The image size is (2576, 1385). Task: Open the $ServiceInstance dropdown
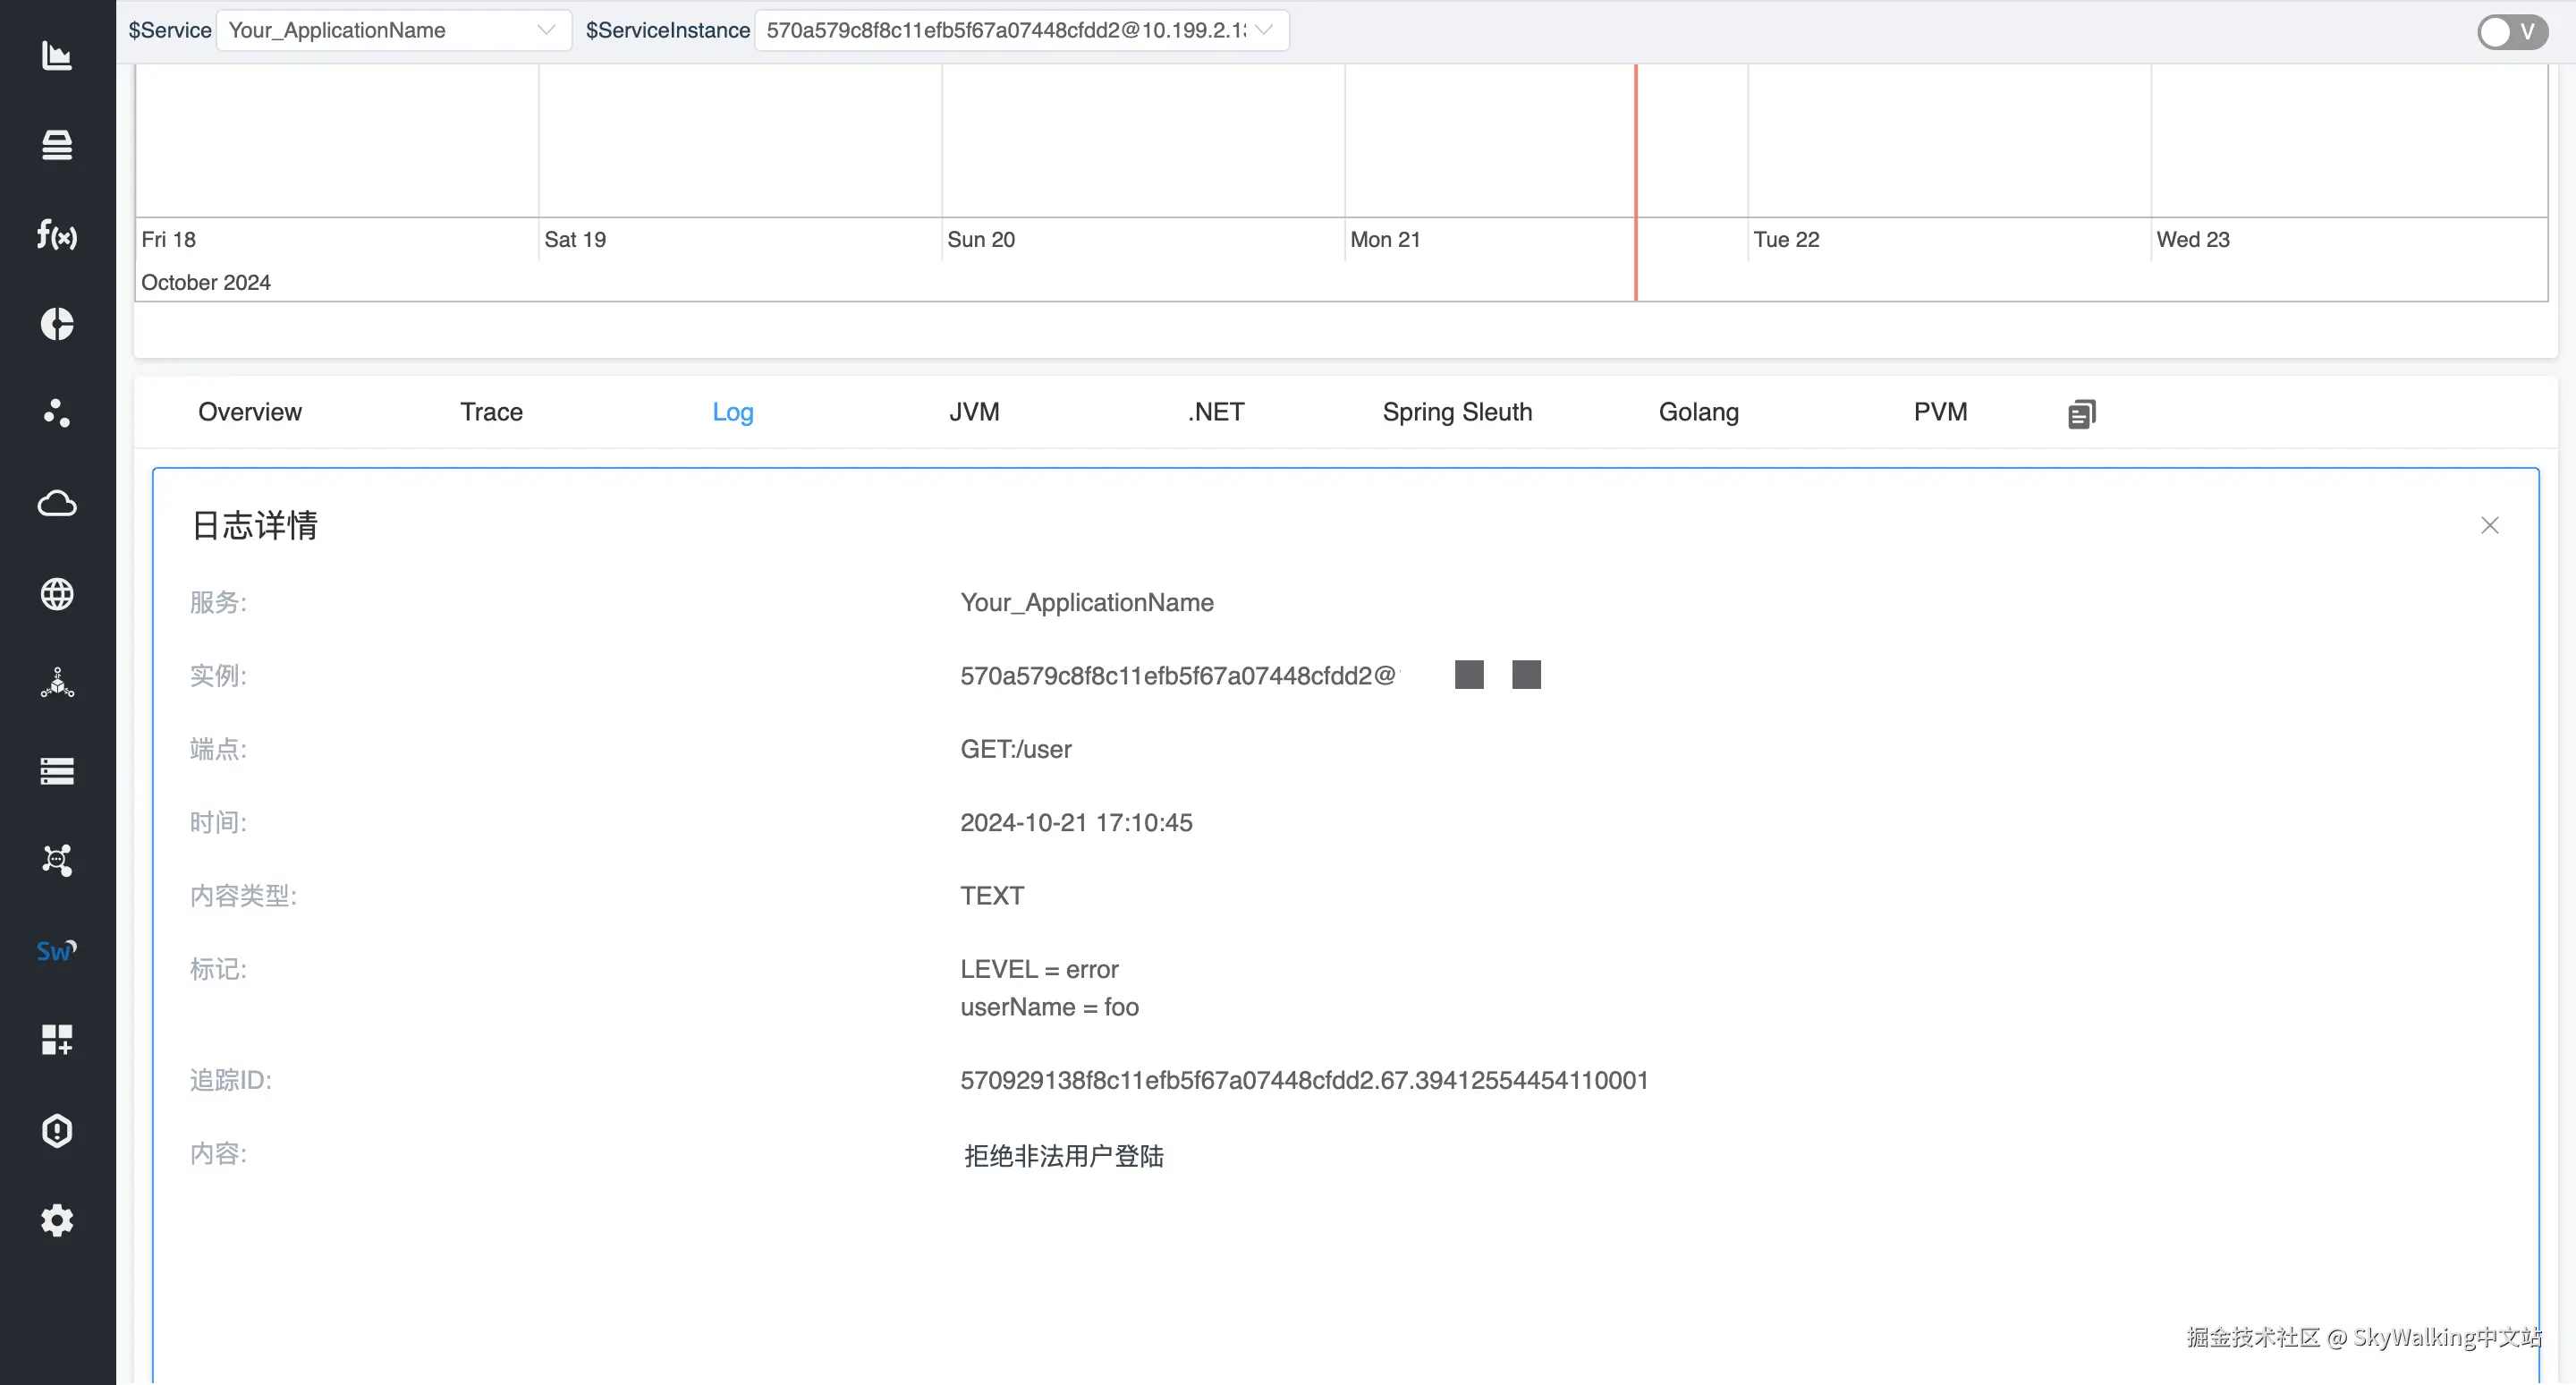[x=1020, y=30]
